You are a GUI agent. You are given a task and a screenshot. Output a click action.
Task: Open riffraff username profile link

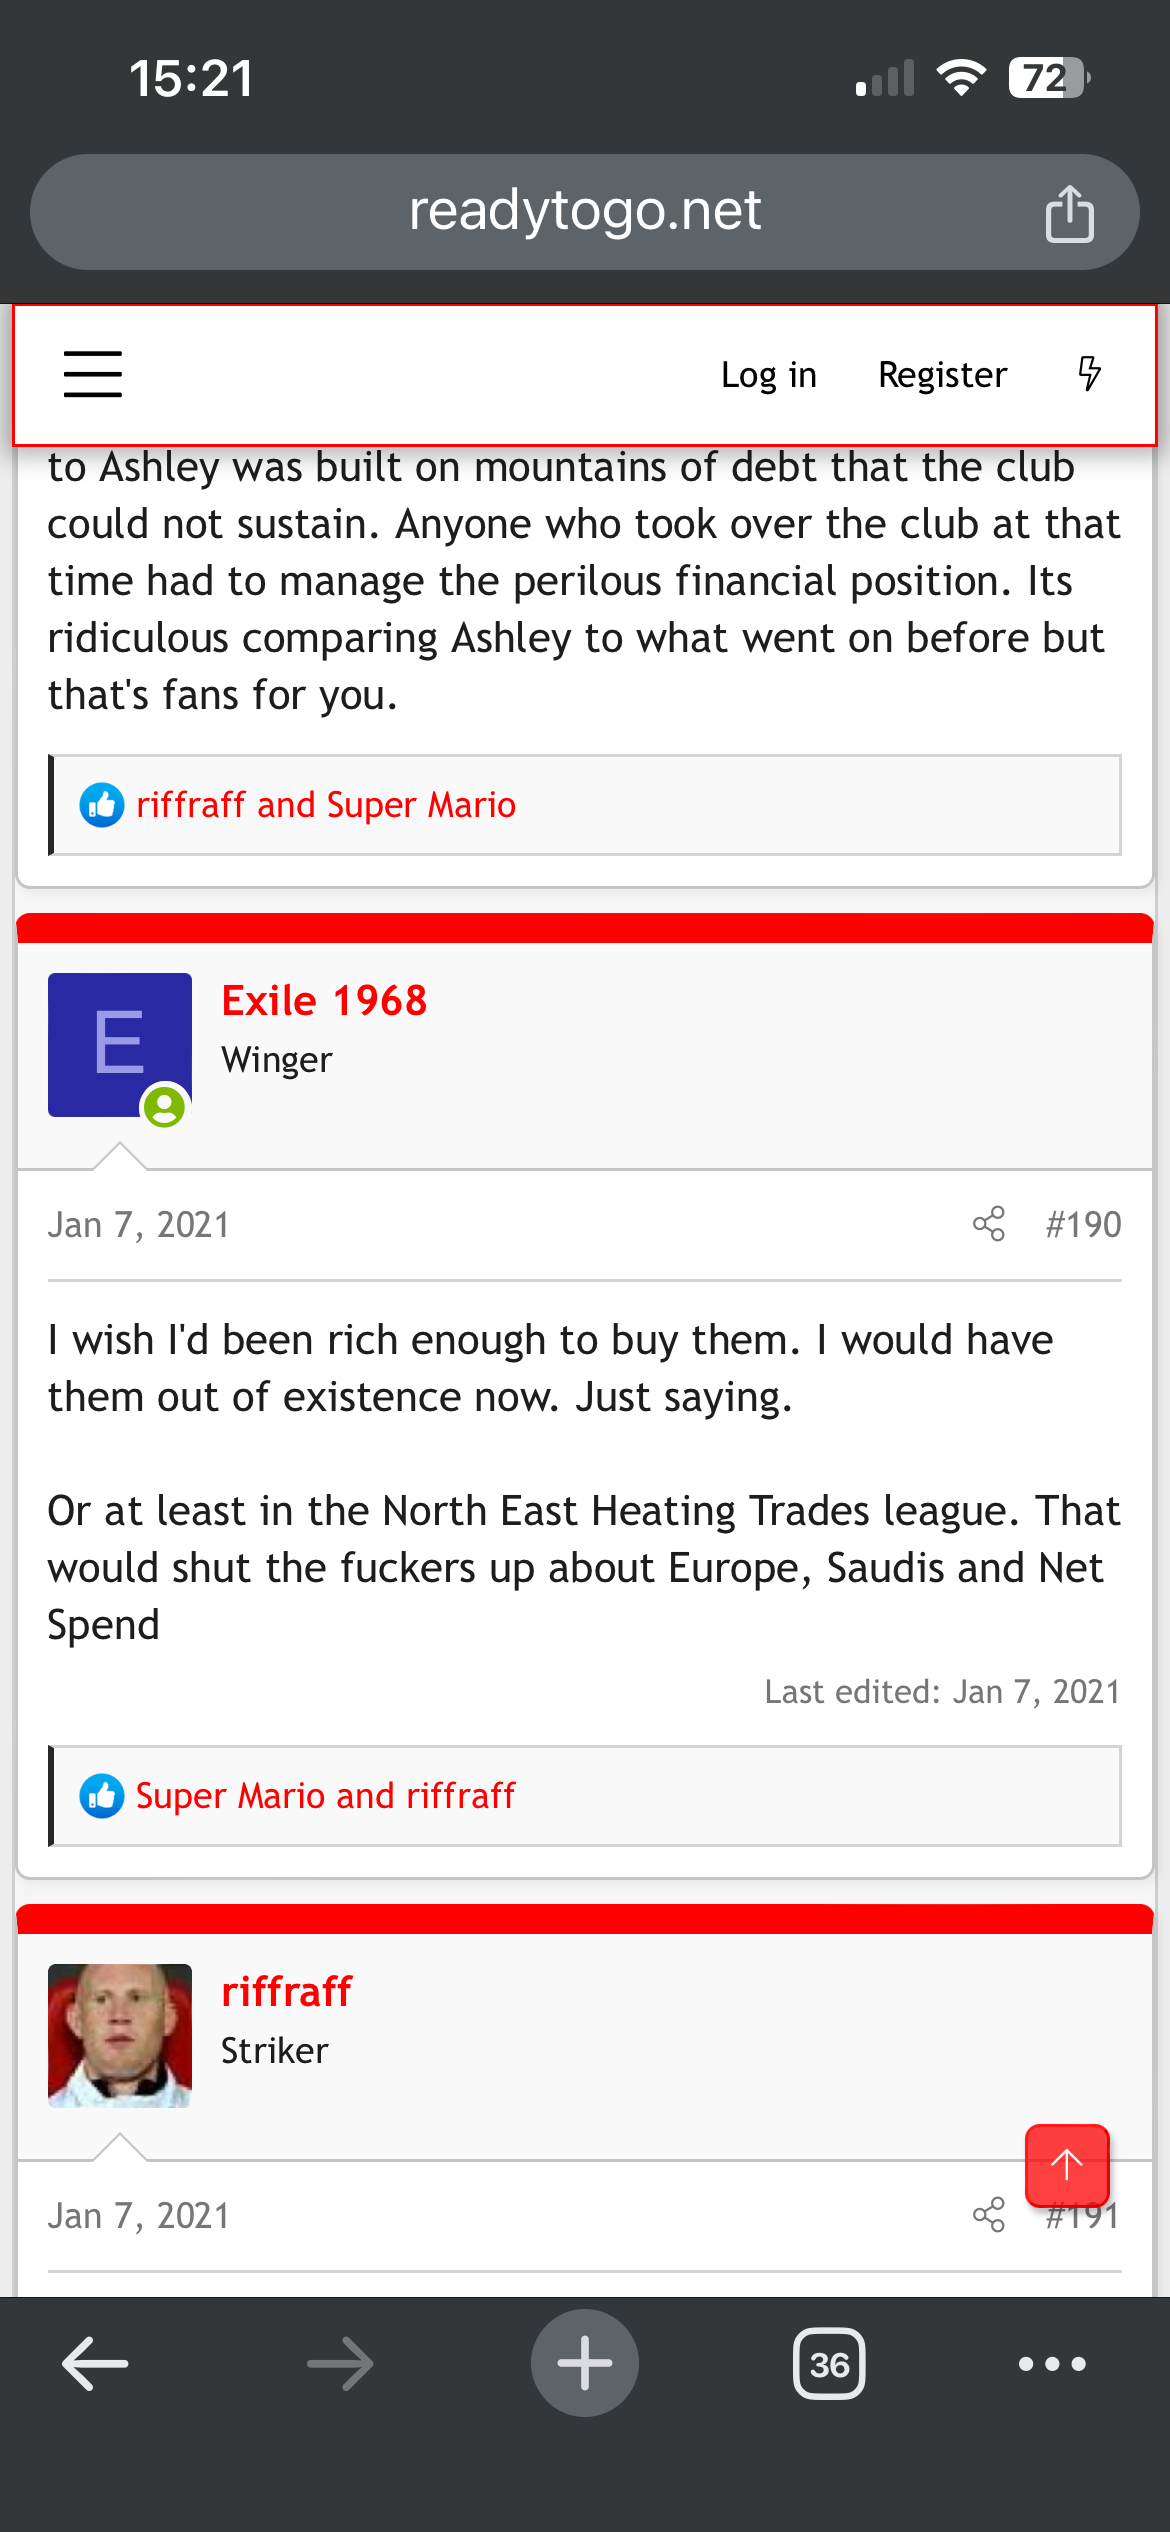[x=287, y=1992]
